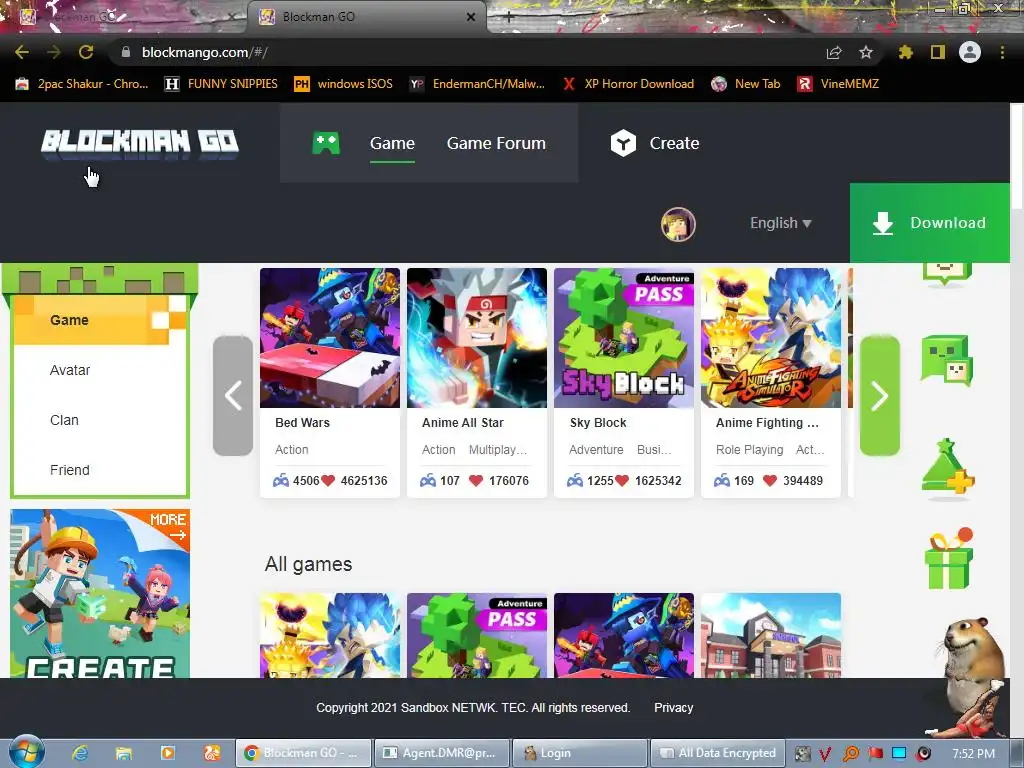Click the green tree plus icon
The width and height of the screenshot is (1024, 768).
click(947, 466)
